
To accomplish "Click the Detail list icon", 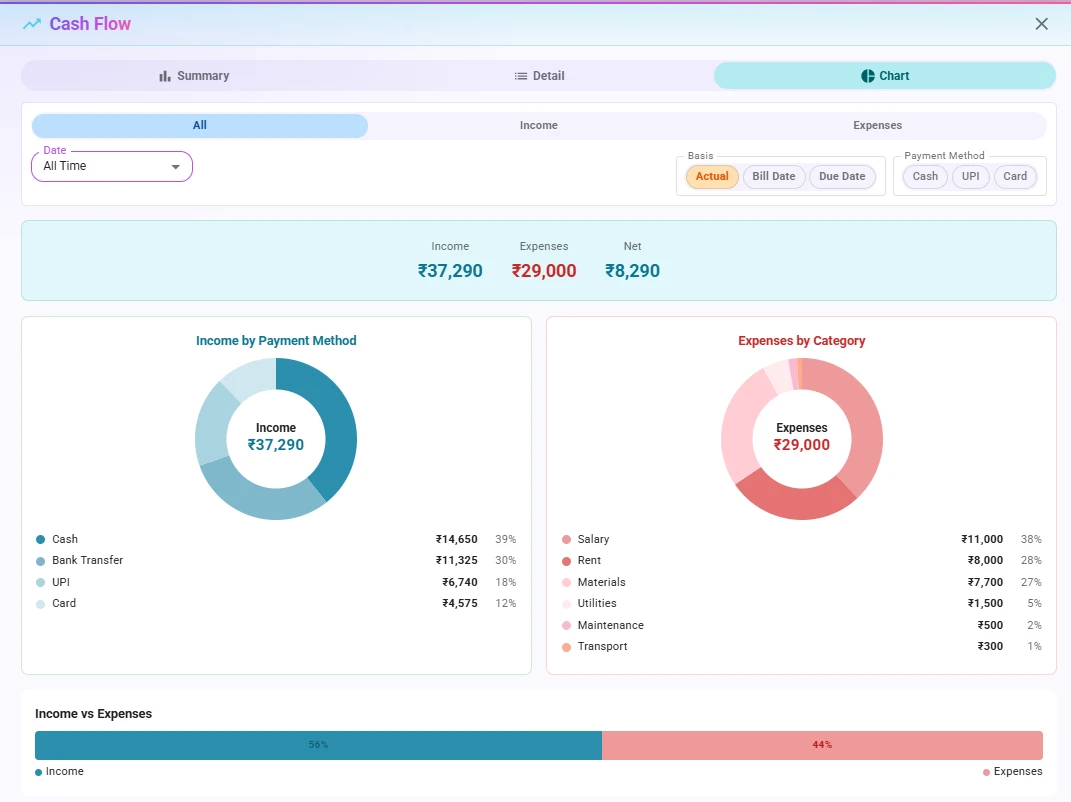I will point(520,76).
